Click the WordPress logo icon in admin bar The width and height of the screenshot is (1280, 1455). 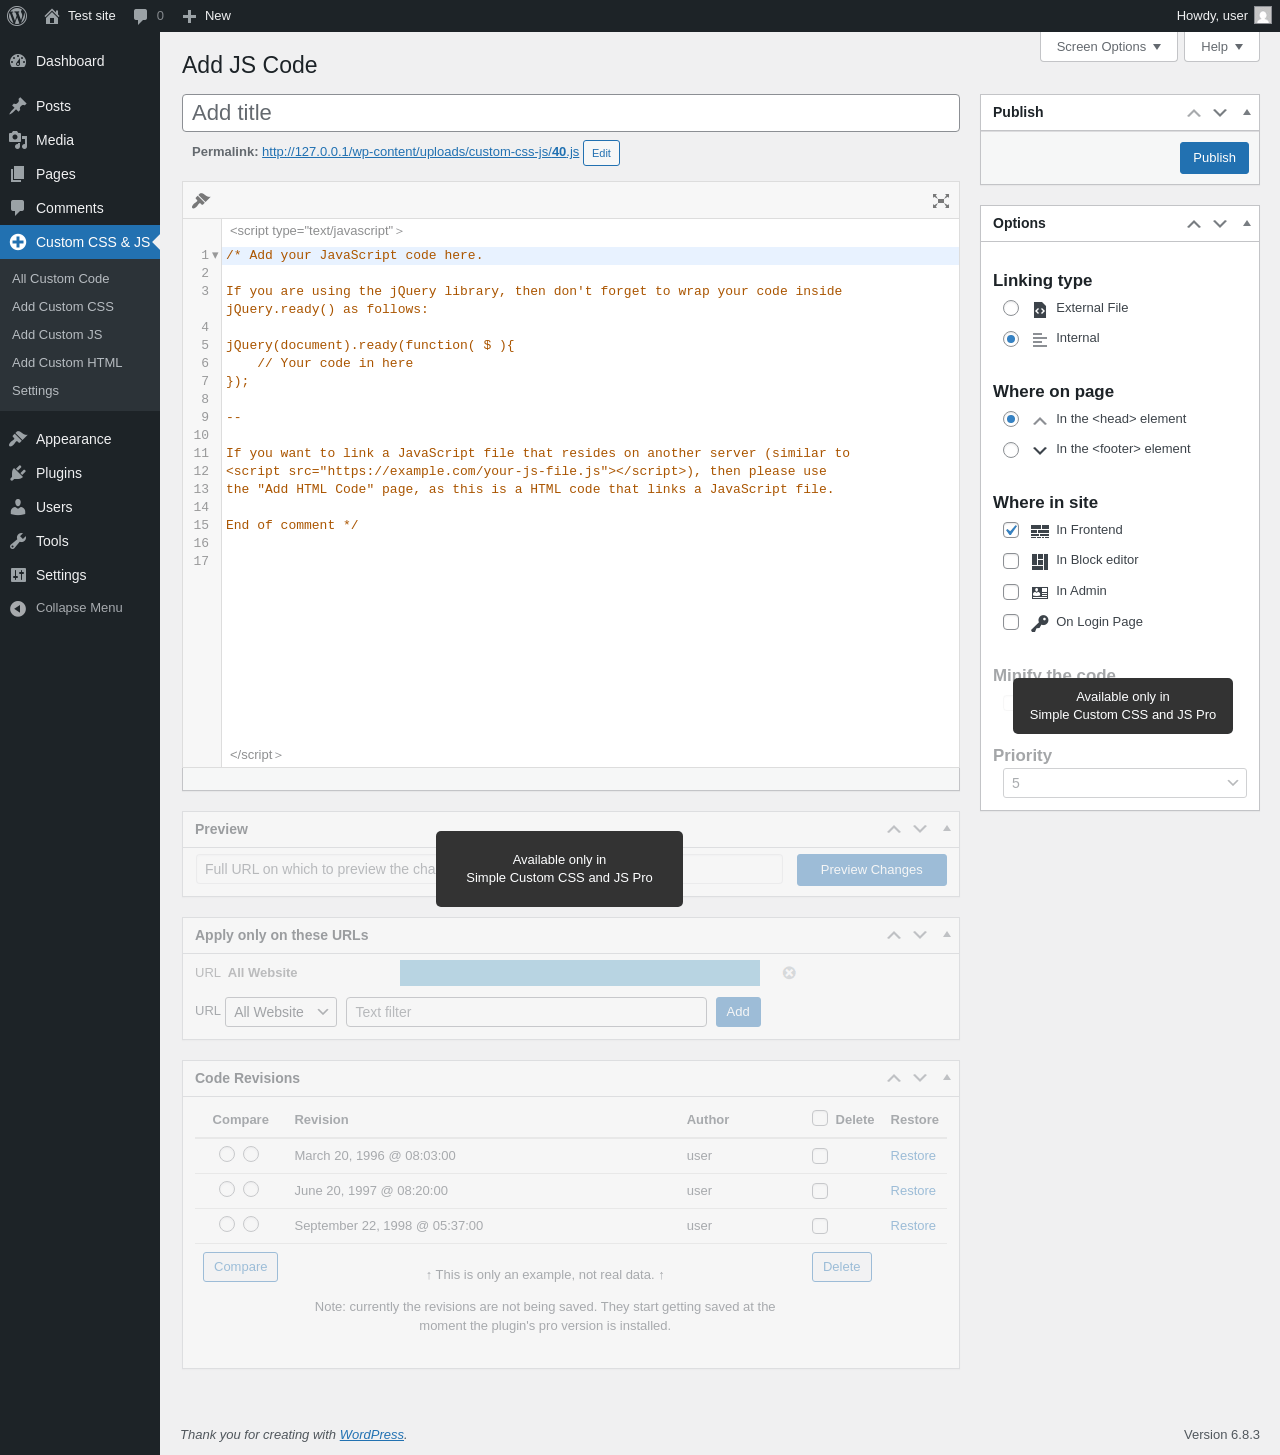point(17,16)
